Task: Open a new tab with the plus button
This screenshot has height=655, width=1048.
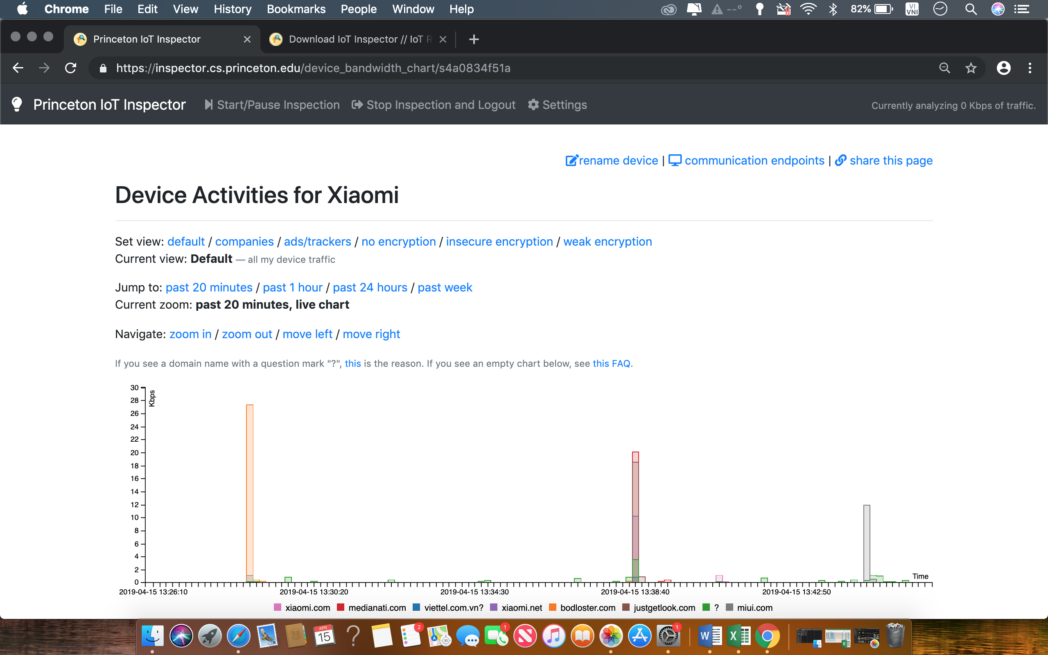Action: pos(474,39)
